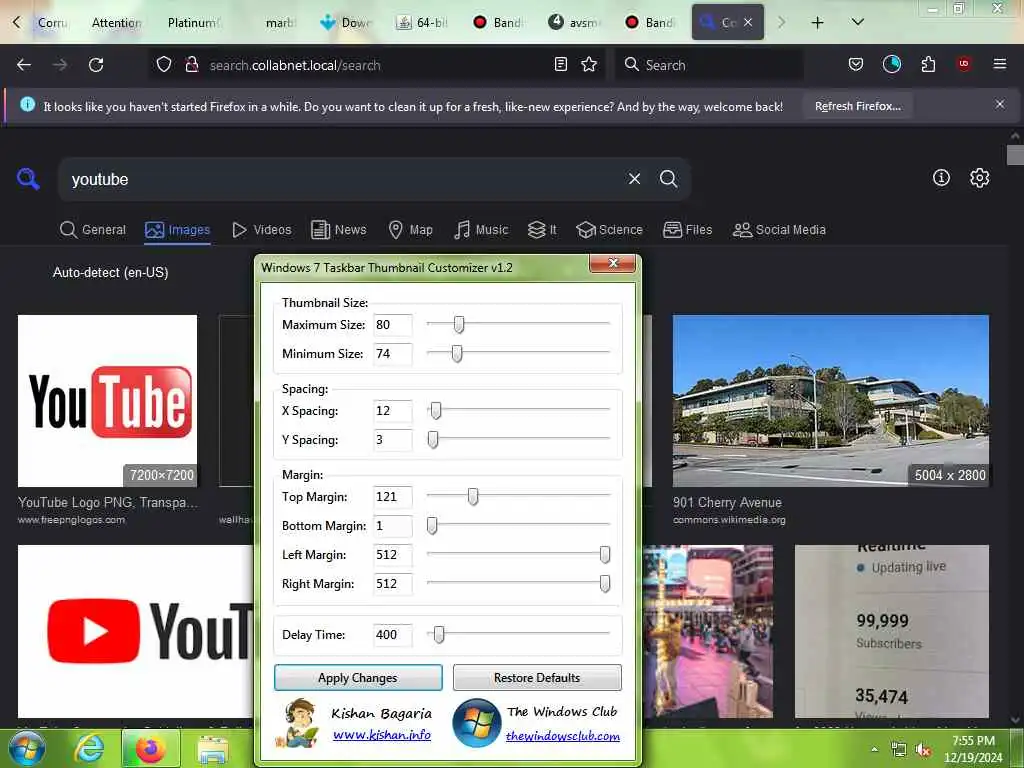The width and height of the screenshot is (1024, 768).
Task: Launch Internet Explorer from the taskbar
Action: [x=89, y=749]
